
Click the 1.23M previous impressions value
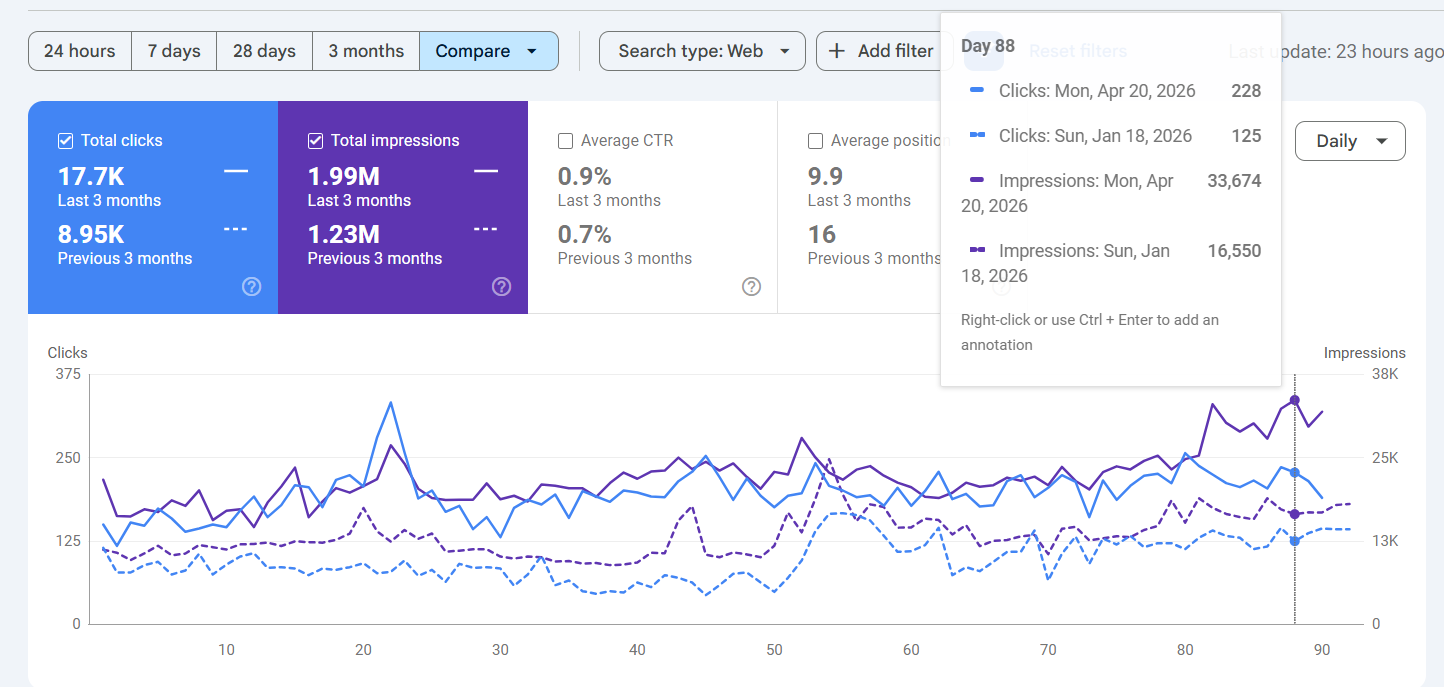[344, 235]
